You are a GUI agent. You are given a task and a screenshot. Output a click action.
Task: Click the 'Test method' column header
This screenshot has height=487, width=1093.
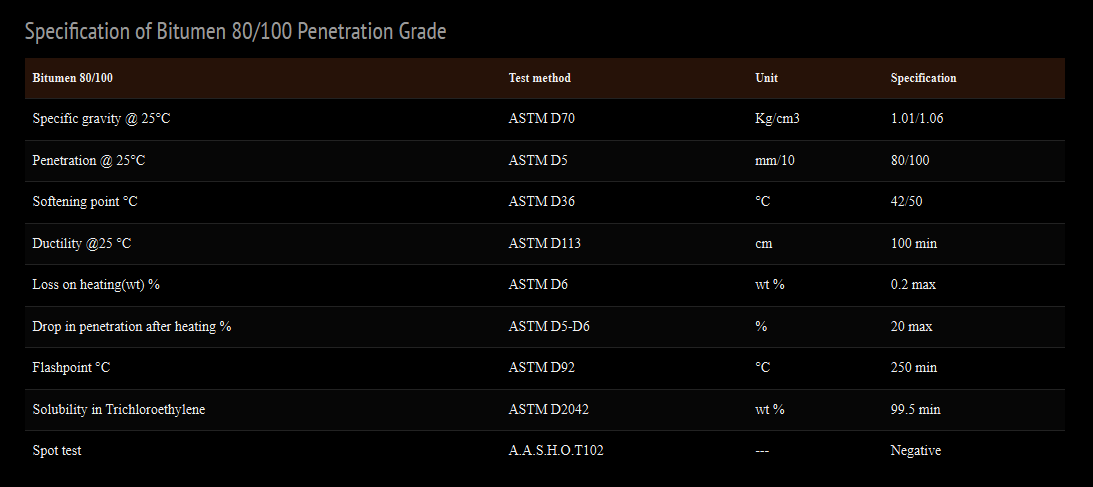tap(539, 78)
